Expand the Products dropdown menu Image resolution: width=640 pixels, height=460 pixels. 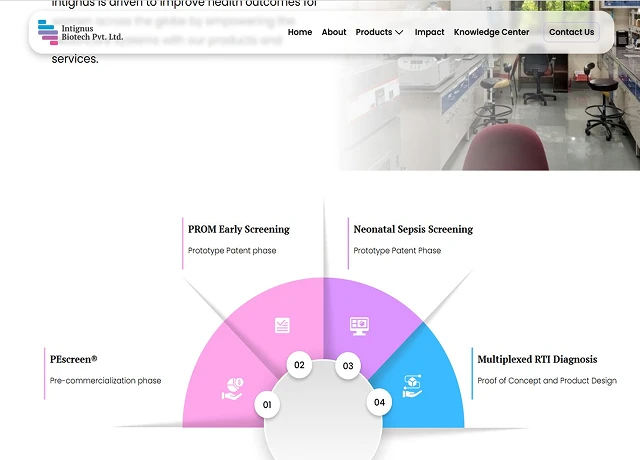[379, 32]
